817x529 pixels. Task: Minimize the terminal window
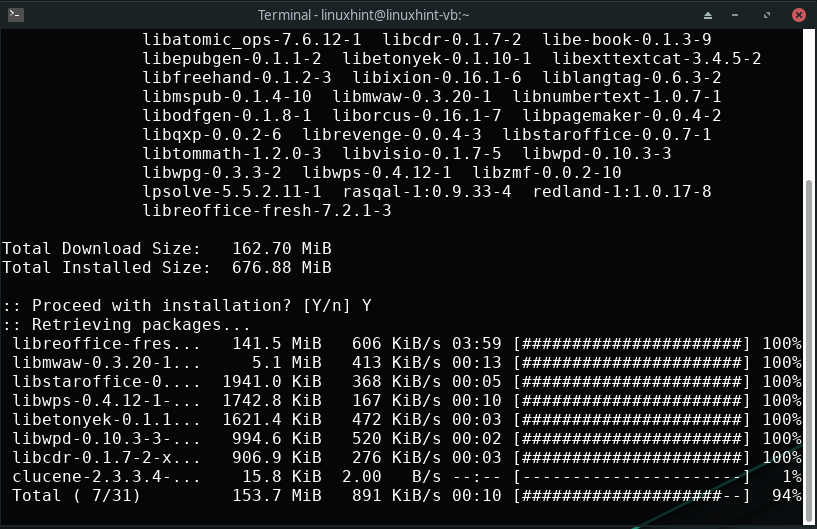[x=735, y=15]
